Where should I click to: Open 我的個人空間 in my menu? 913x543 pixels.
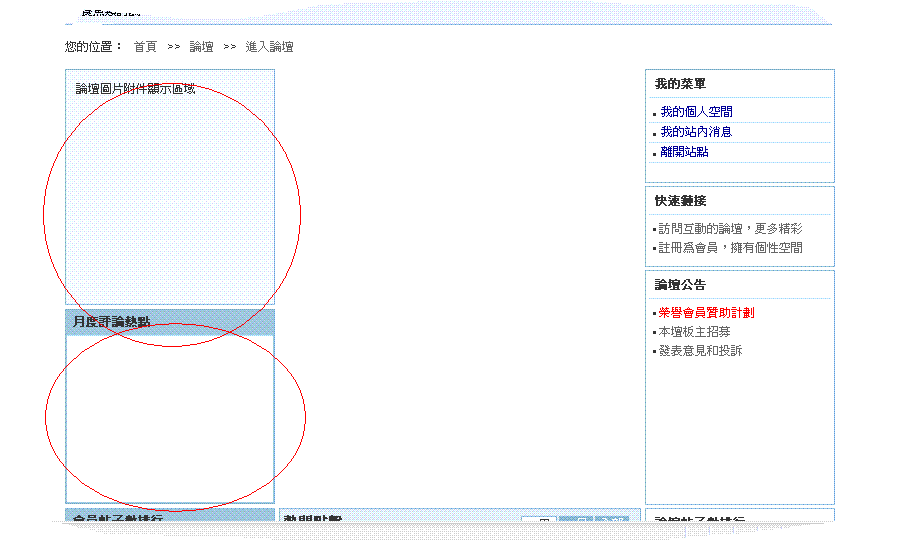pos(696,112)
